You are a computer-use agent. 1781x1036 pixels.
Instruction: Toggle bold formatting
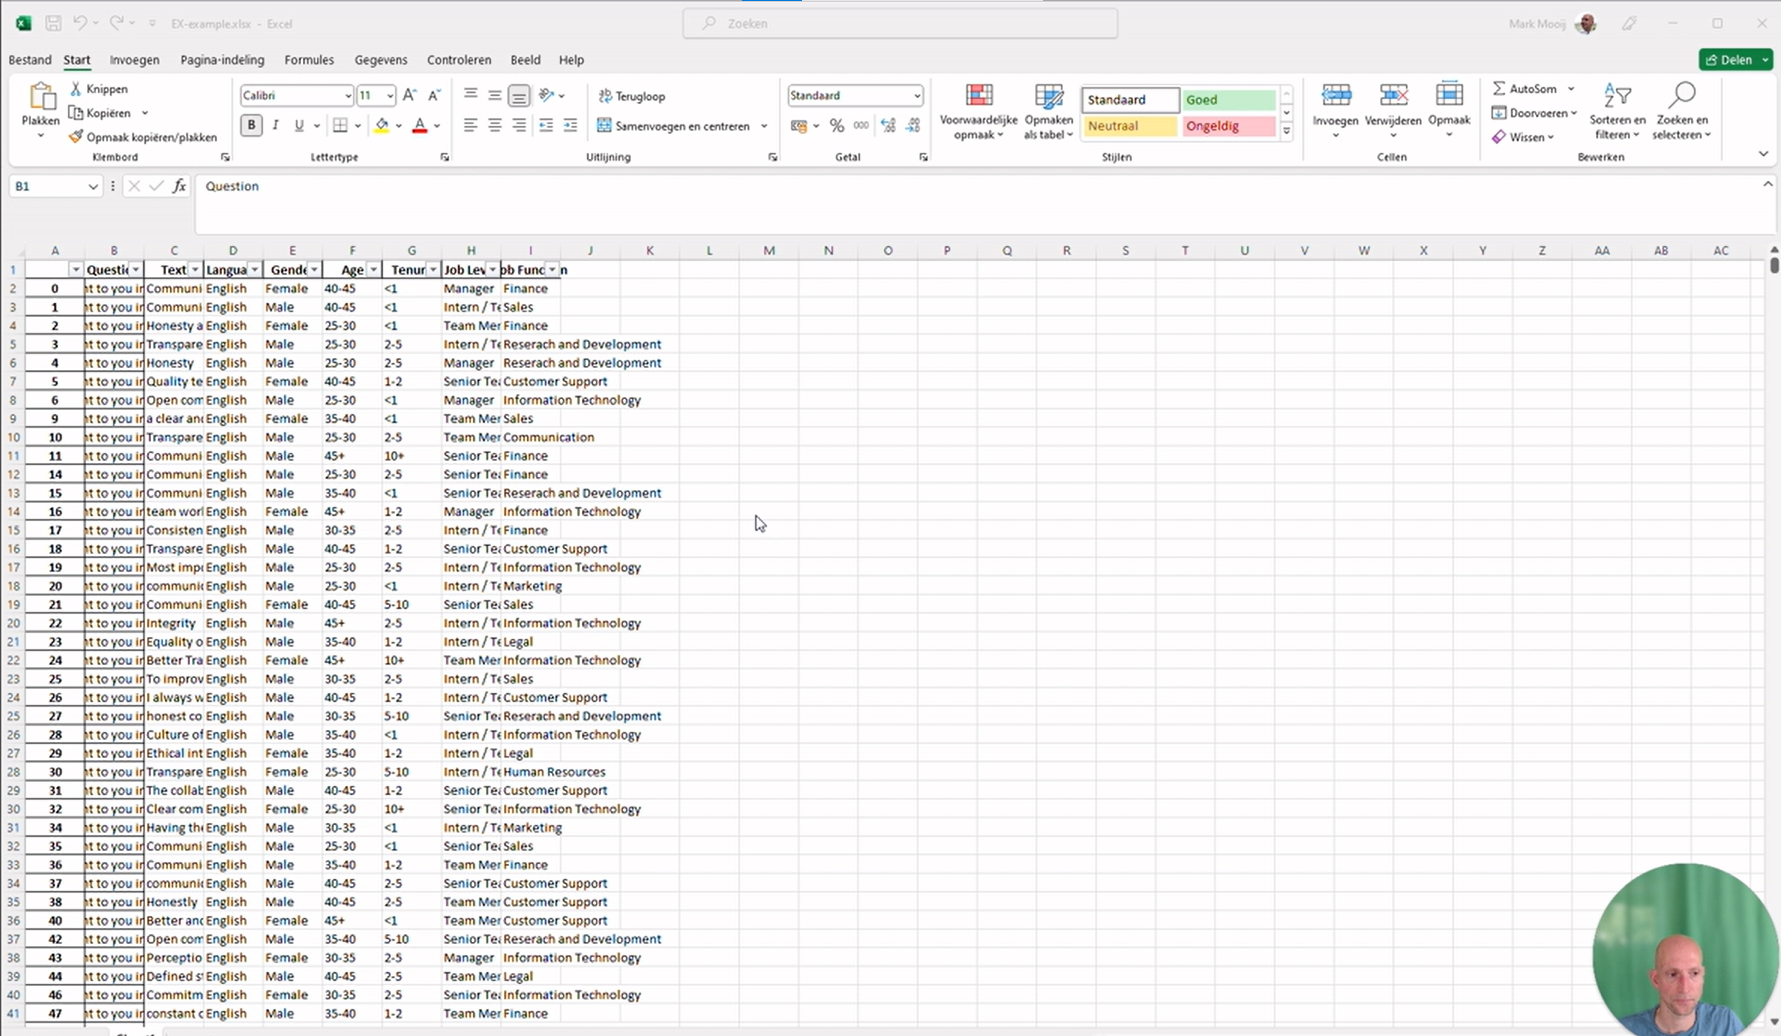click(x=251, y=126)
